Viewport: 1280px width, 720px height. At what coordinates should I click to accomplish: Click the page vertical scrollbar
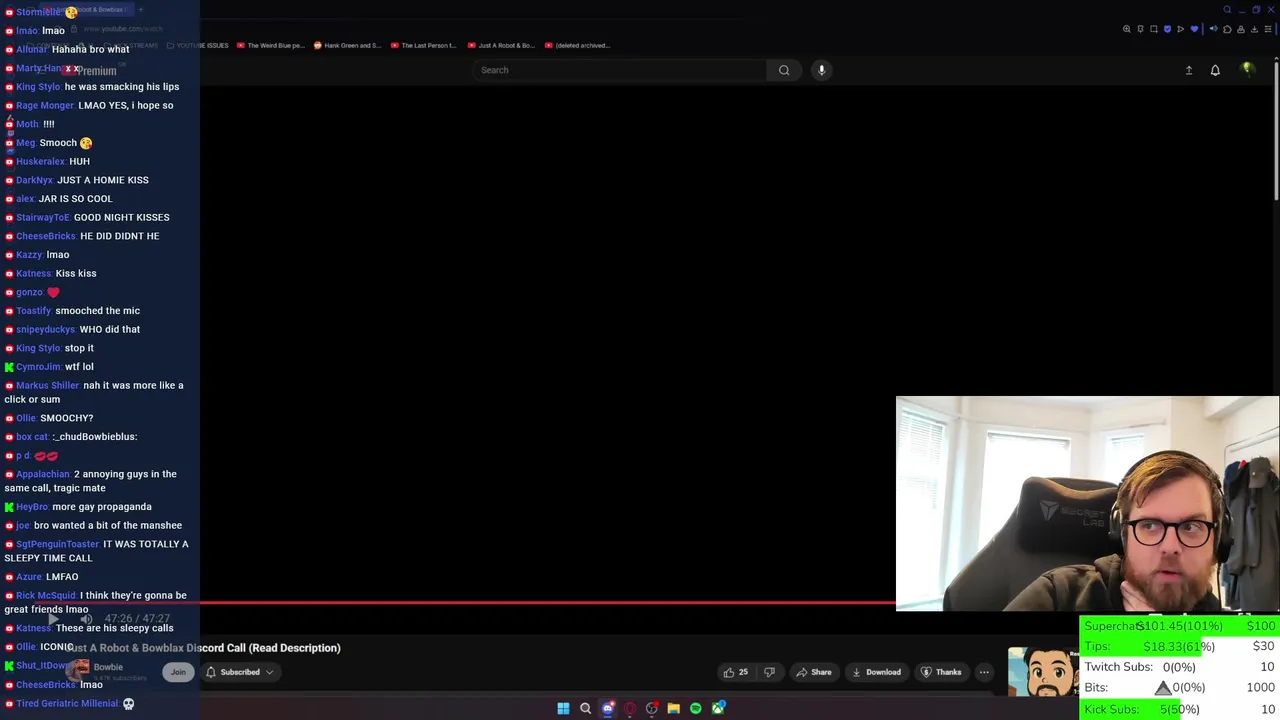tap(1276, 130)
